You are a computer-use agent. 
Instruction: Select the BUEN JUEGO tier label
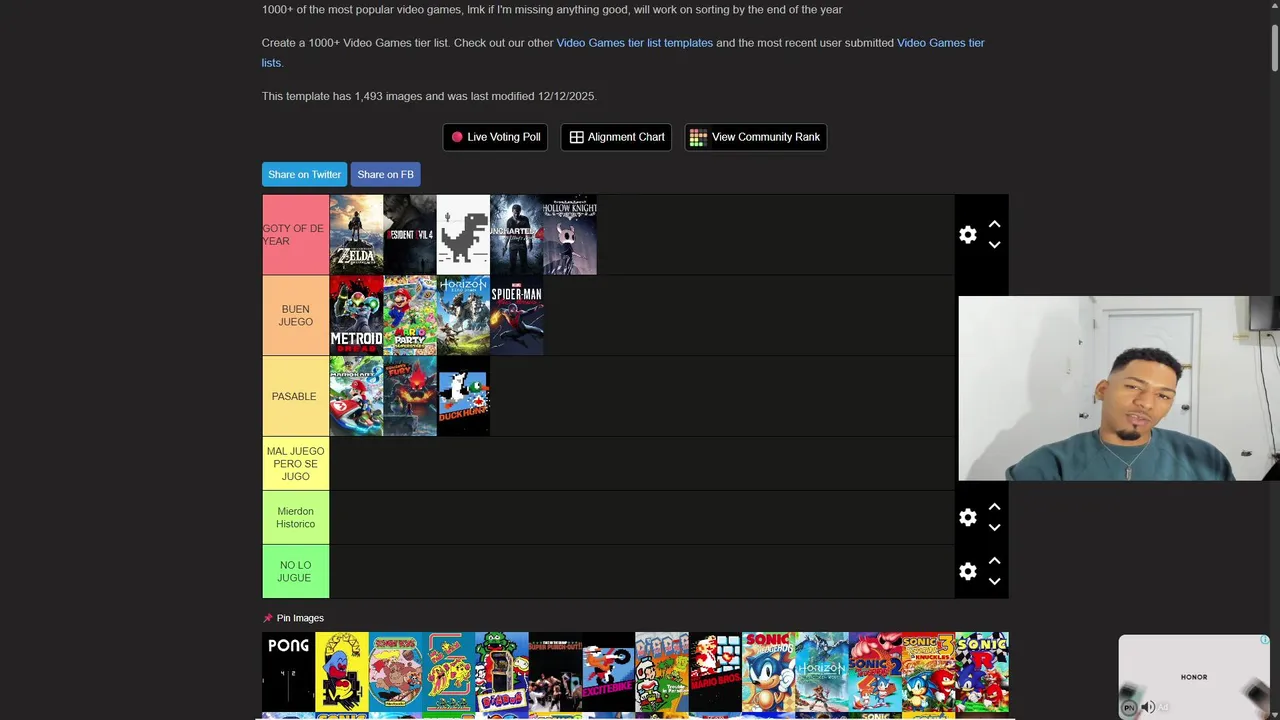(295, 315)
